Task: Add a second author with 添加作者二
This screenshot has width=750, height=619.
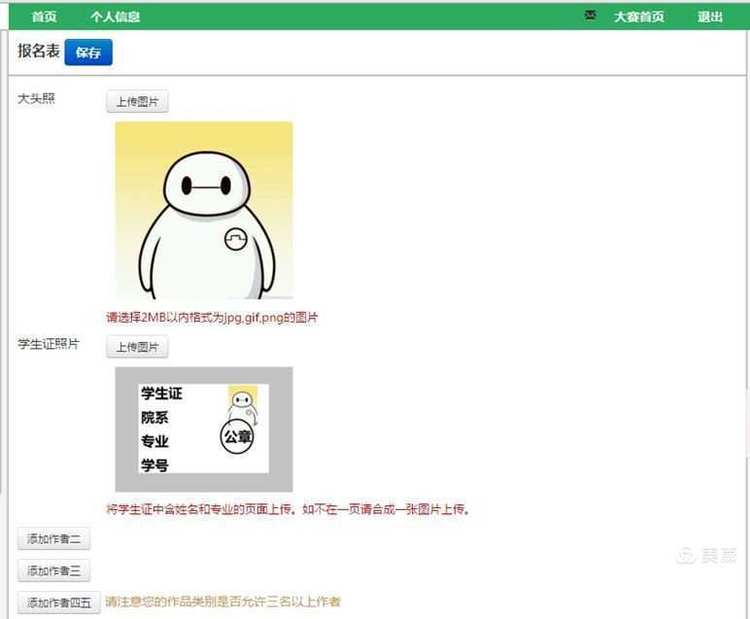Action: pos(54,539)
